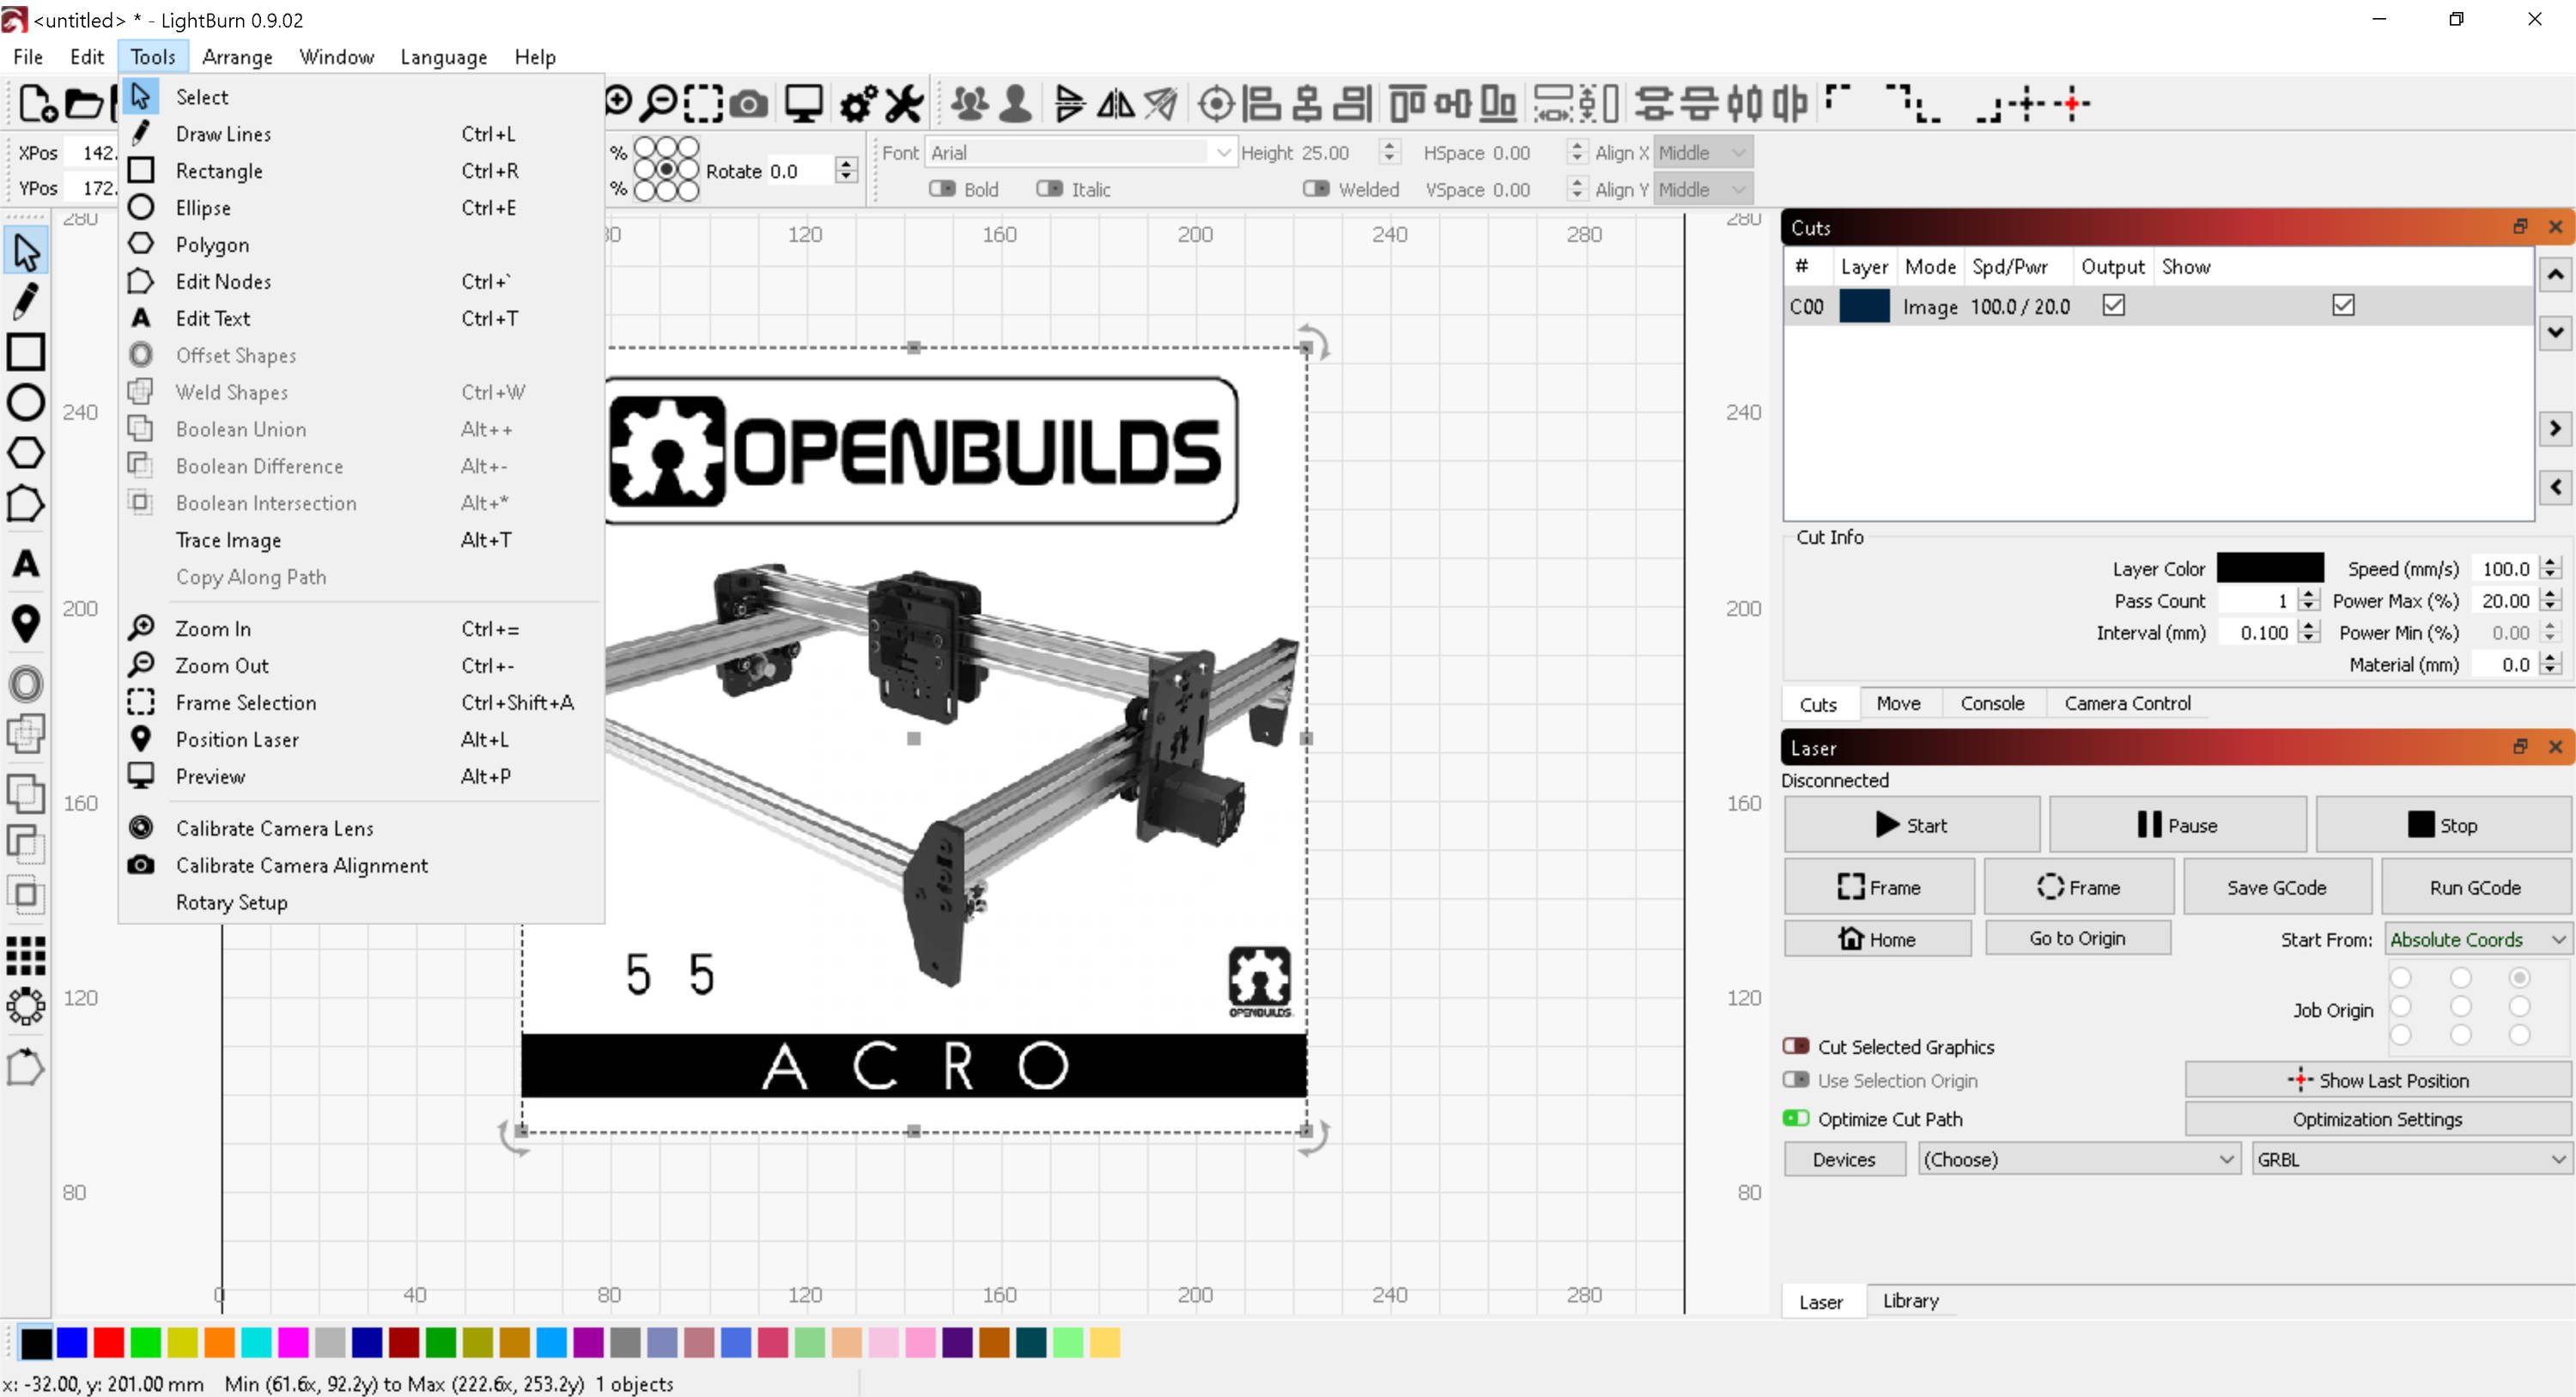Click the camera icon in the top toolbar
The image size is (2576, 1397).
[x=749, y=103]
